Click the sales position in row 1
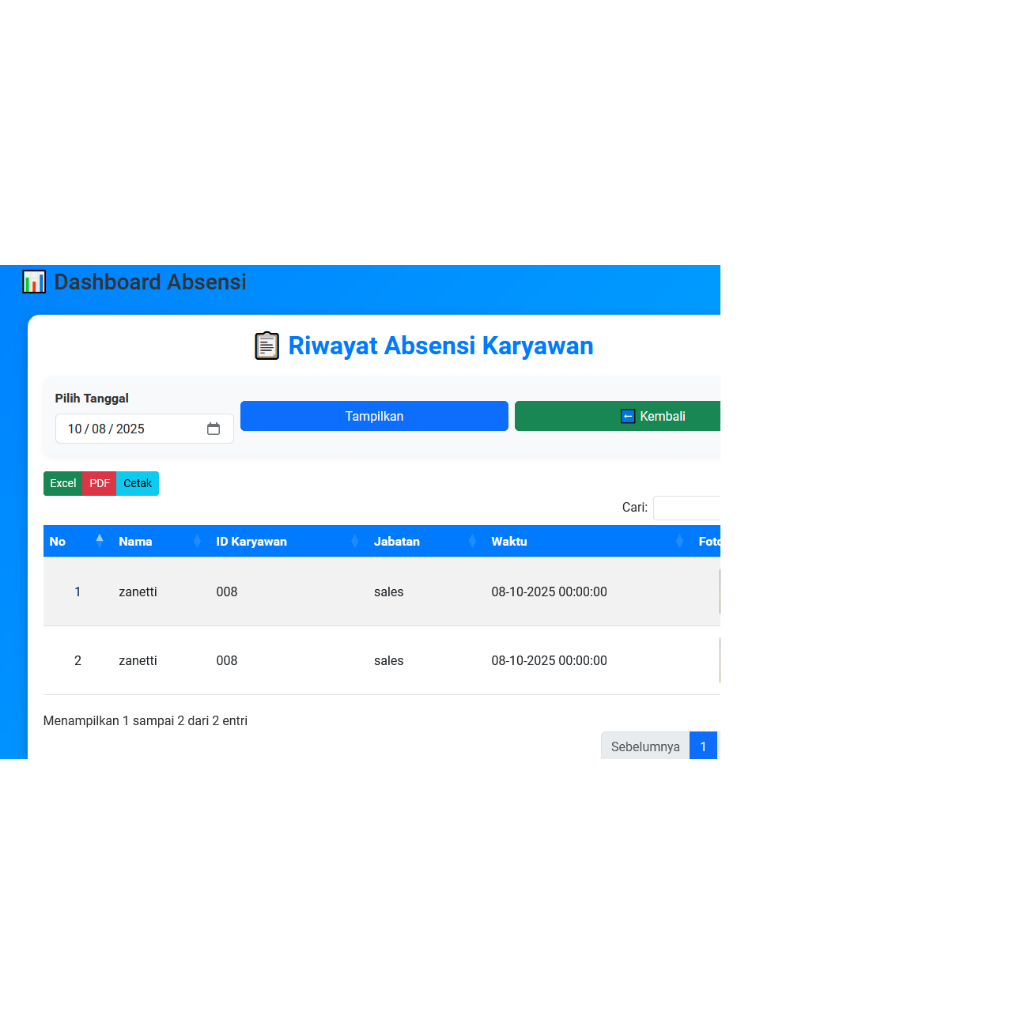Image resolution: width=1024 pixels, height=1024 pixels. point(389,592)
